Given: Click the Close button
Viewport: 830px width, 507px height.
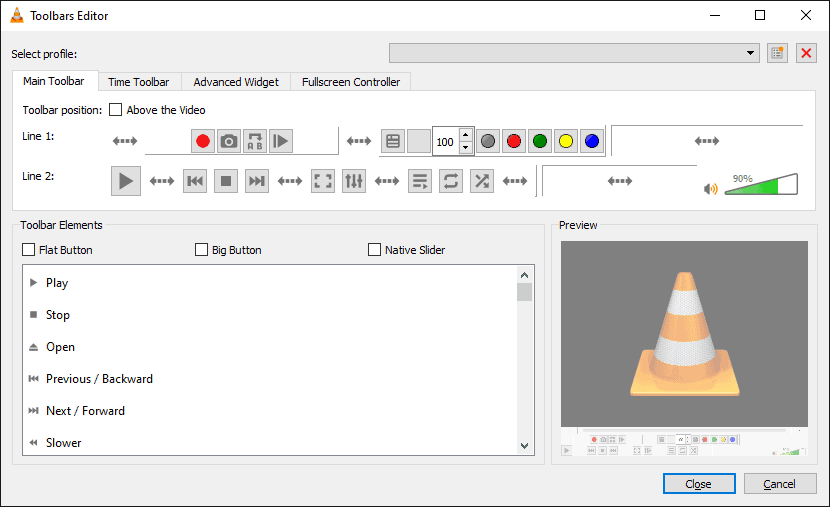Looking at the screenshot, I should [x=699, y=484].
